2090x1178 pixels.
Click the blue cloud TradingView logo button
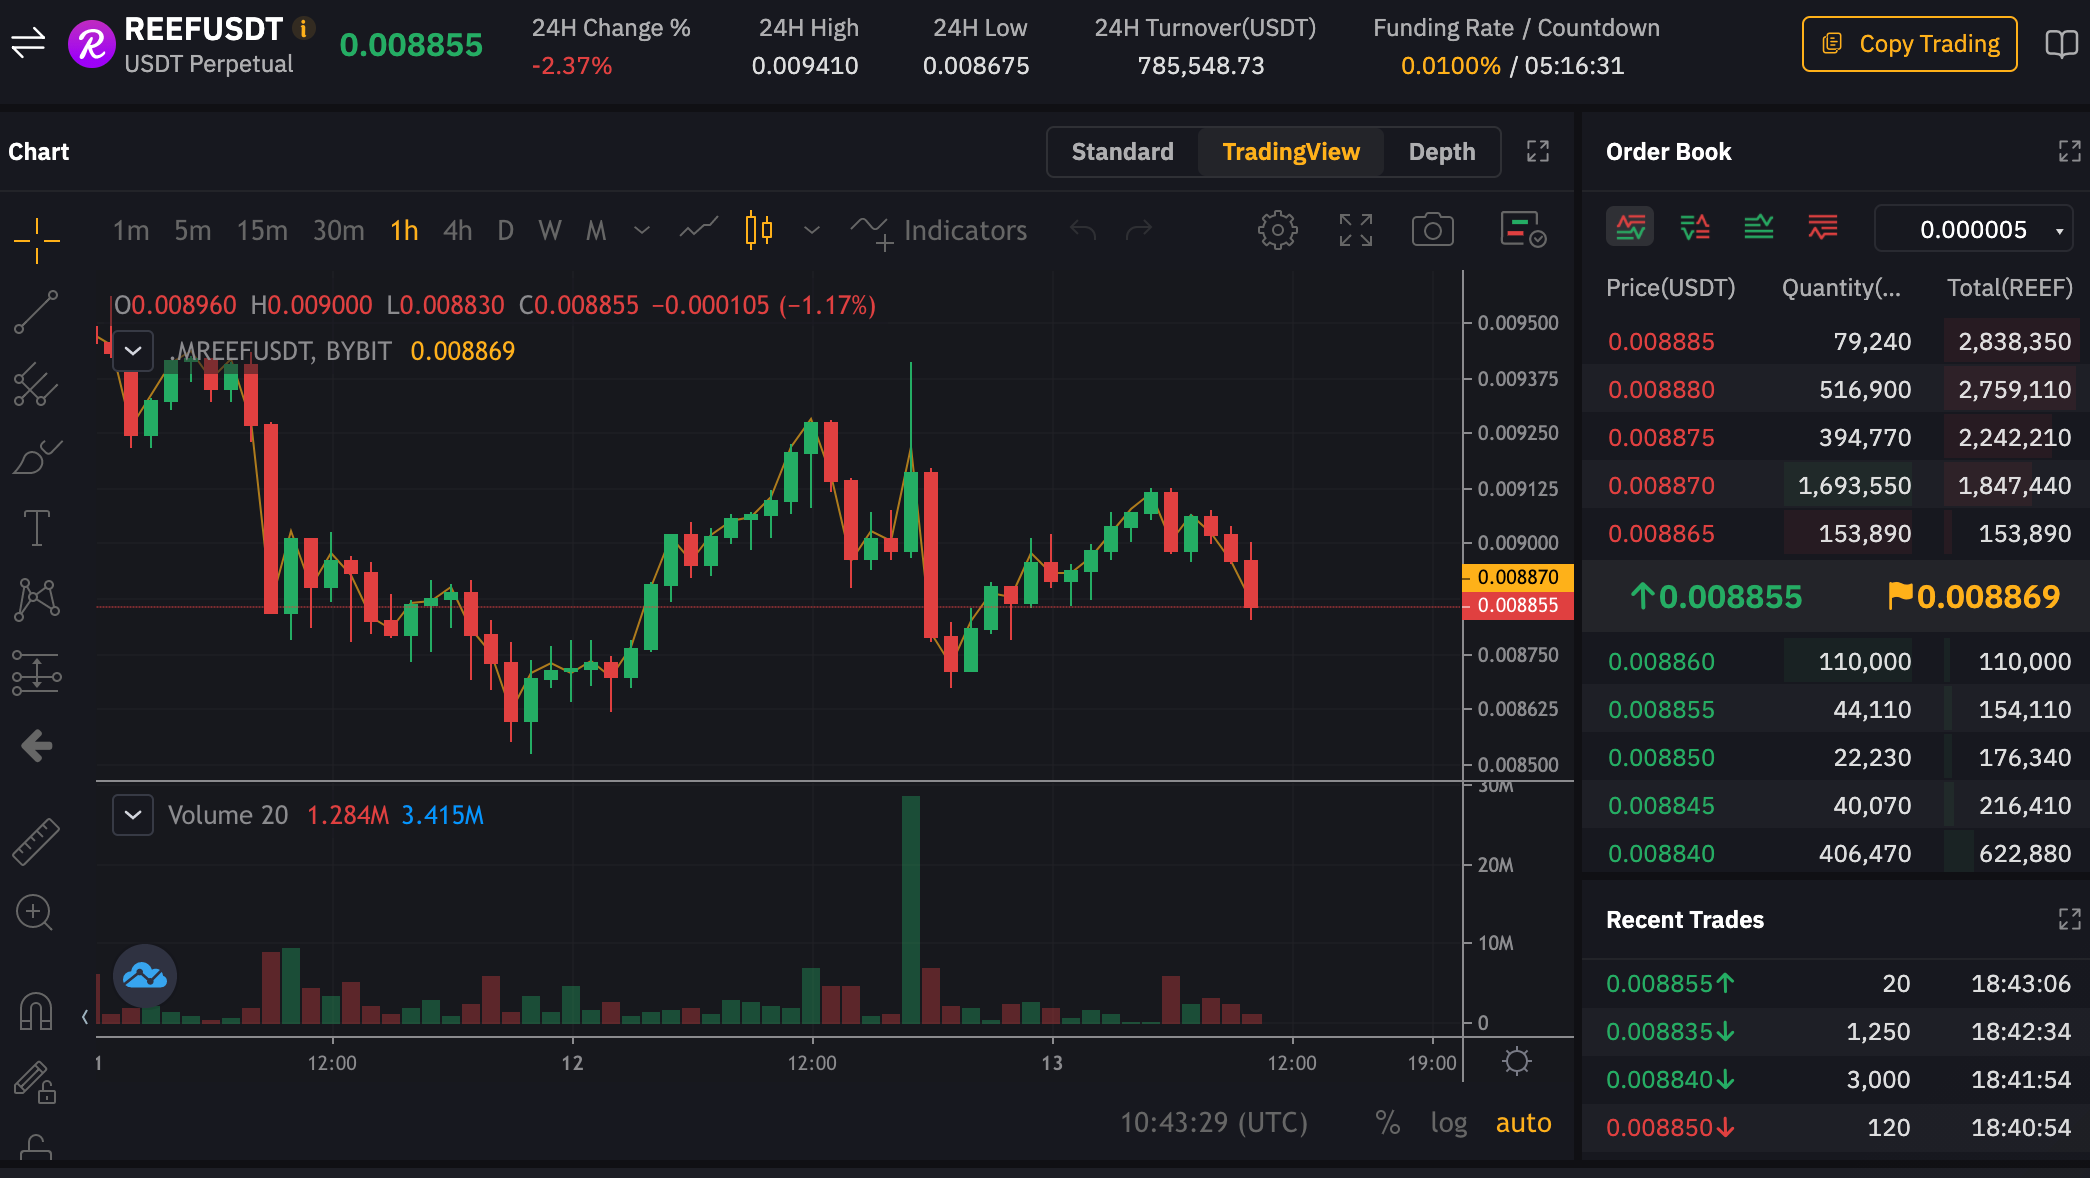pos(145,976)
